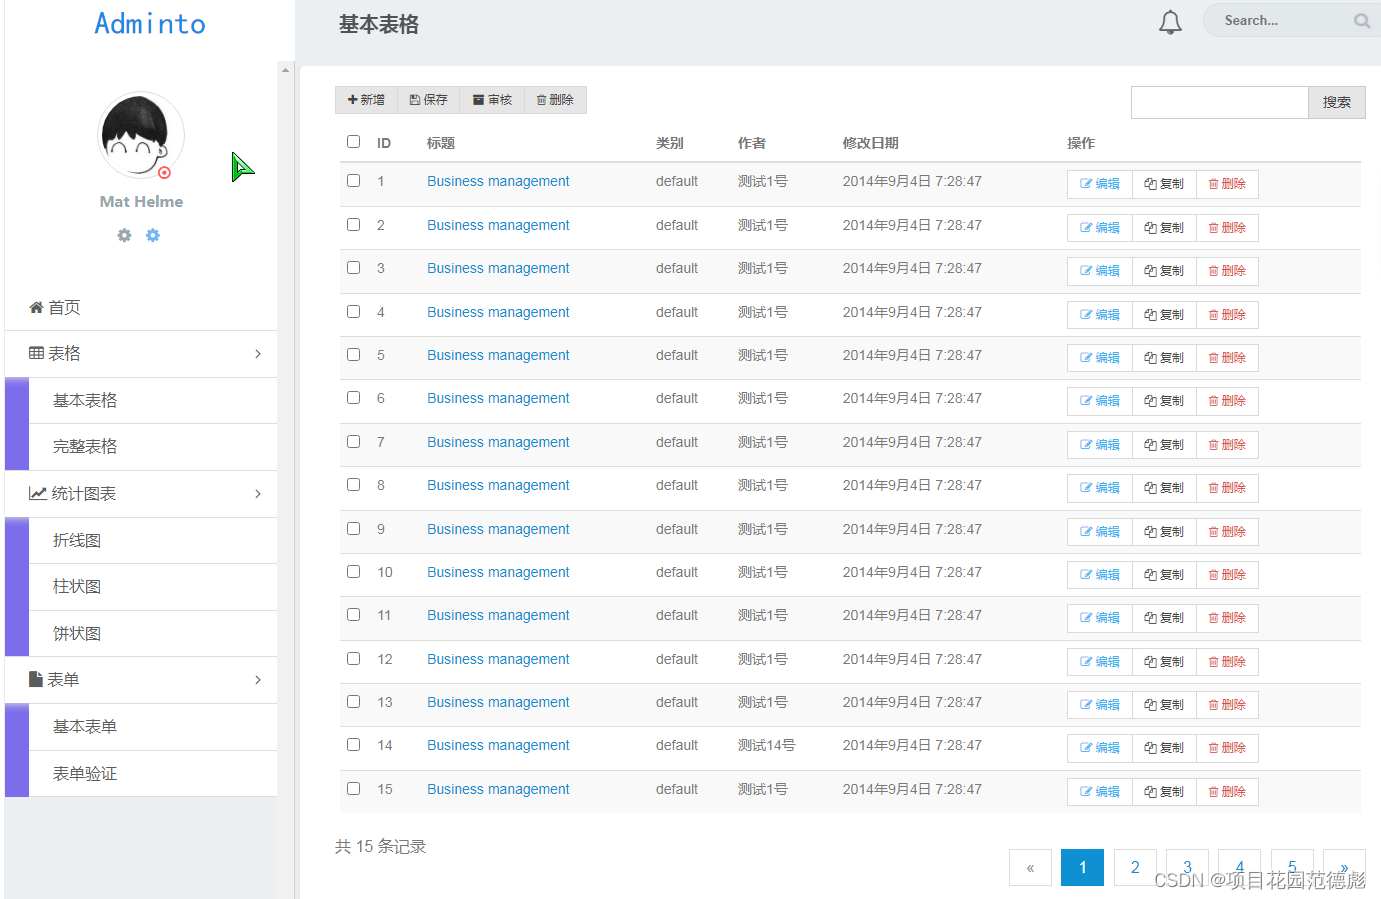Click the Adminto logo

pyautogui.click(x=150, y=23)
